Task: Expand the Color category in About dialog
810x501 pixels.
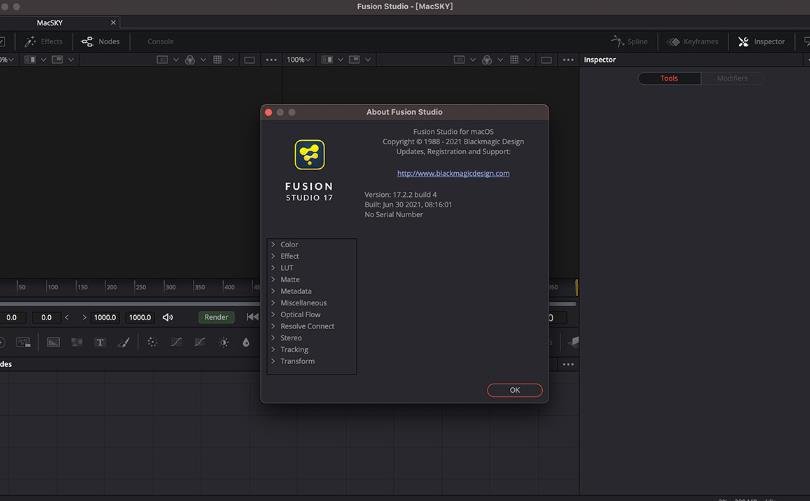Action: pos(273,244)
